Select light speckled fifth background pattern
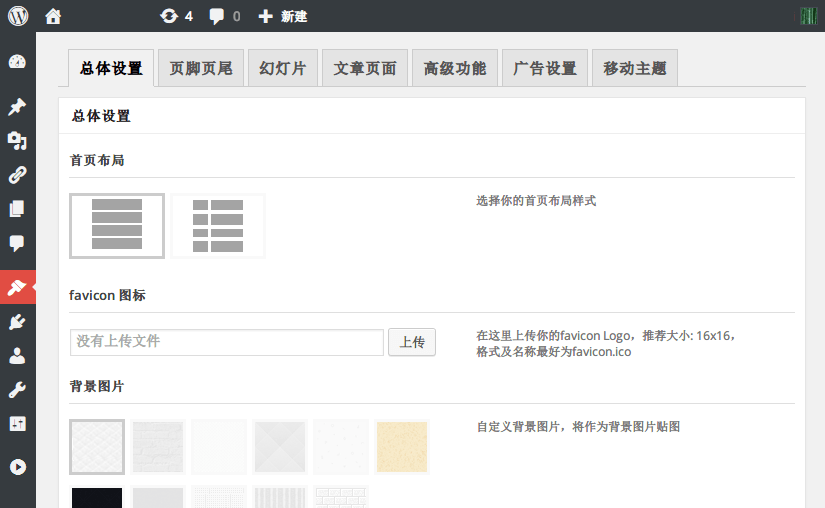The height and width of the screenshot is (508, 825). (341, 447)
